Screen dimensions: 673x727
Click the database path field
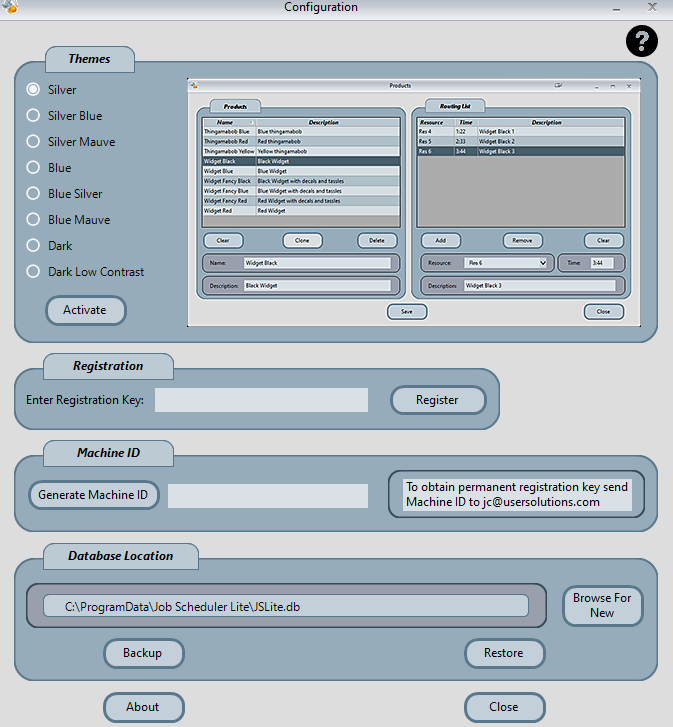(286, 606)
